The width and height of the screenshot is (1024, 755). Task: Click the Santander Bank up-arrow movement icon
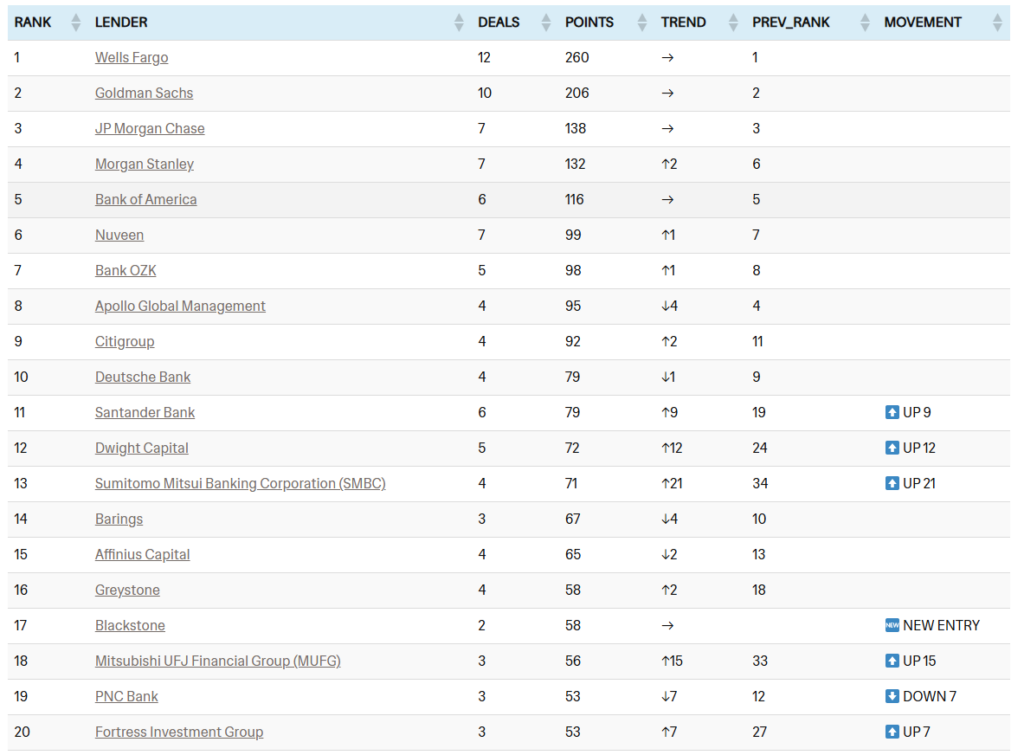click(x=892, y=412)
